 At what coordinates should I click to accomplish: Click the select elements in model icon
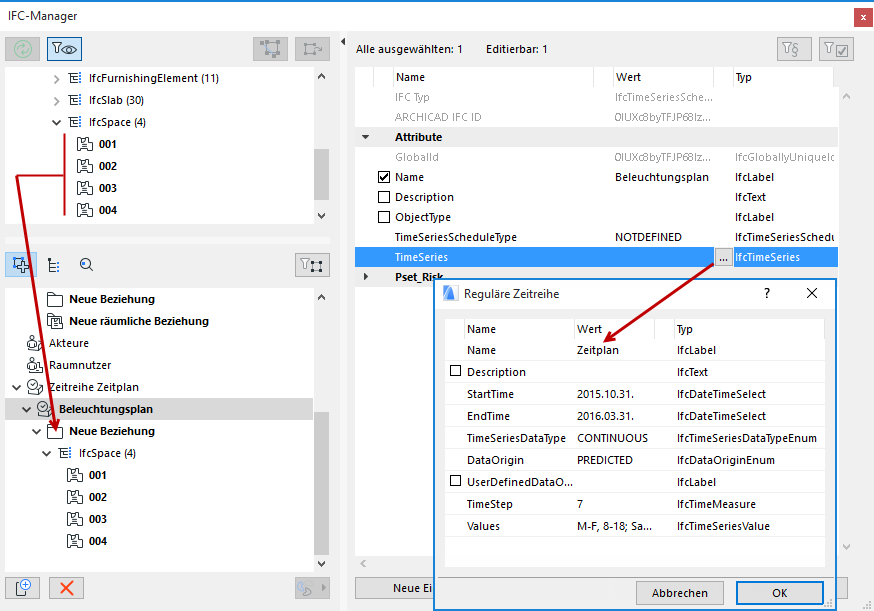[x=270, y=49]
